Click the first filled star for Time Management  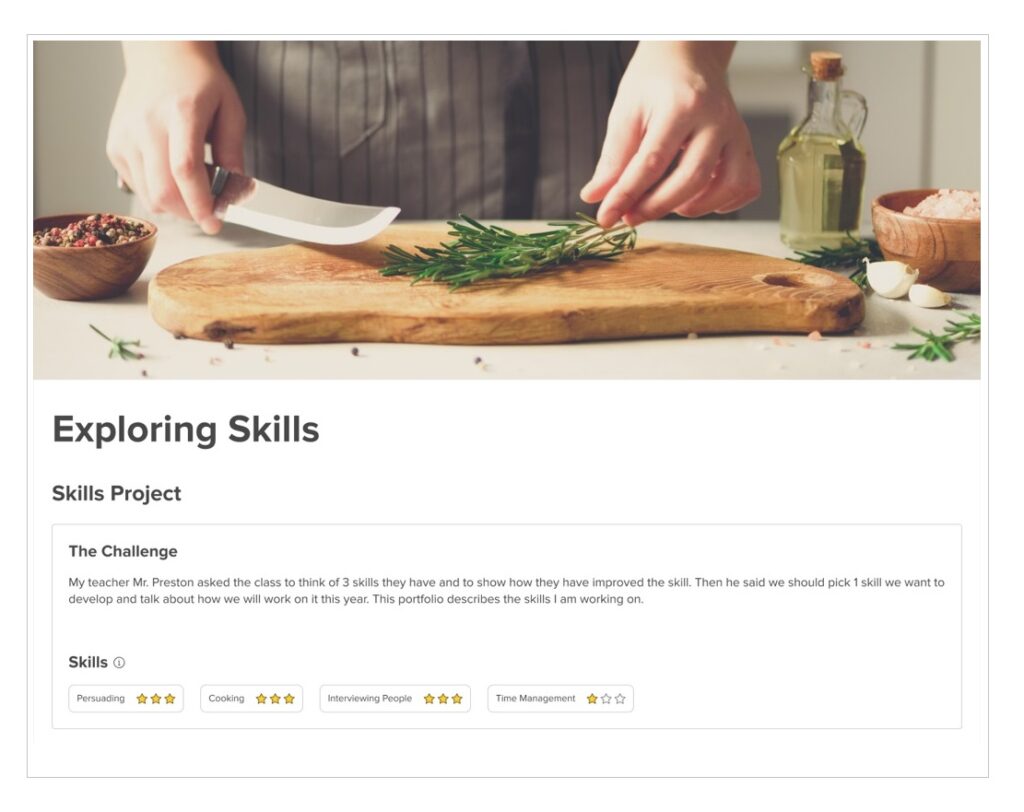click(592, 699)
